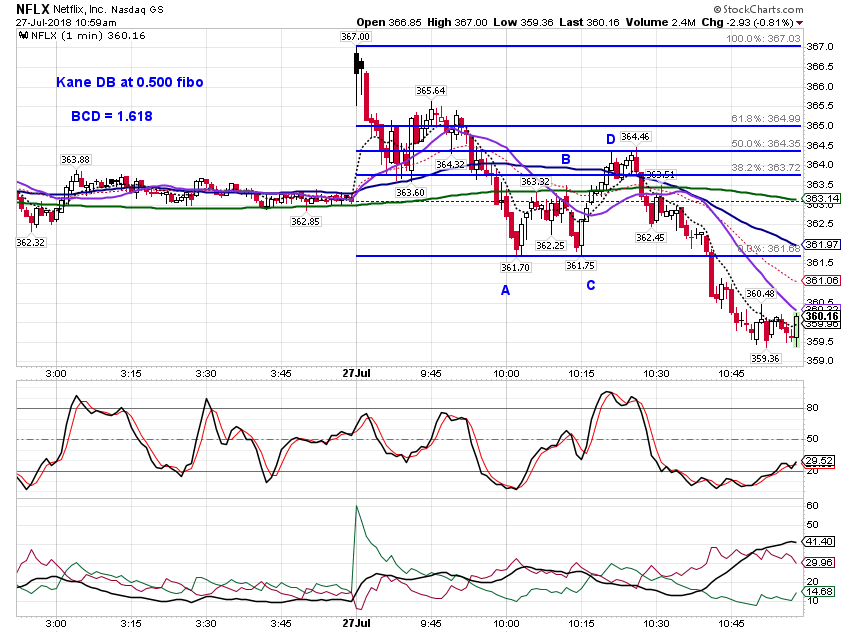Click the blue pattern point label B
850x633 pixels.
(565, 159)
